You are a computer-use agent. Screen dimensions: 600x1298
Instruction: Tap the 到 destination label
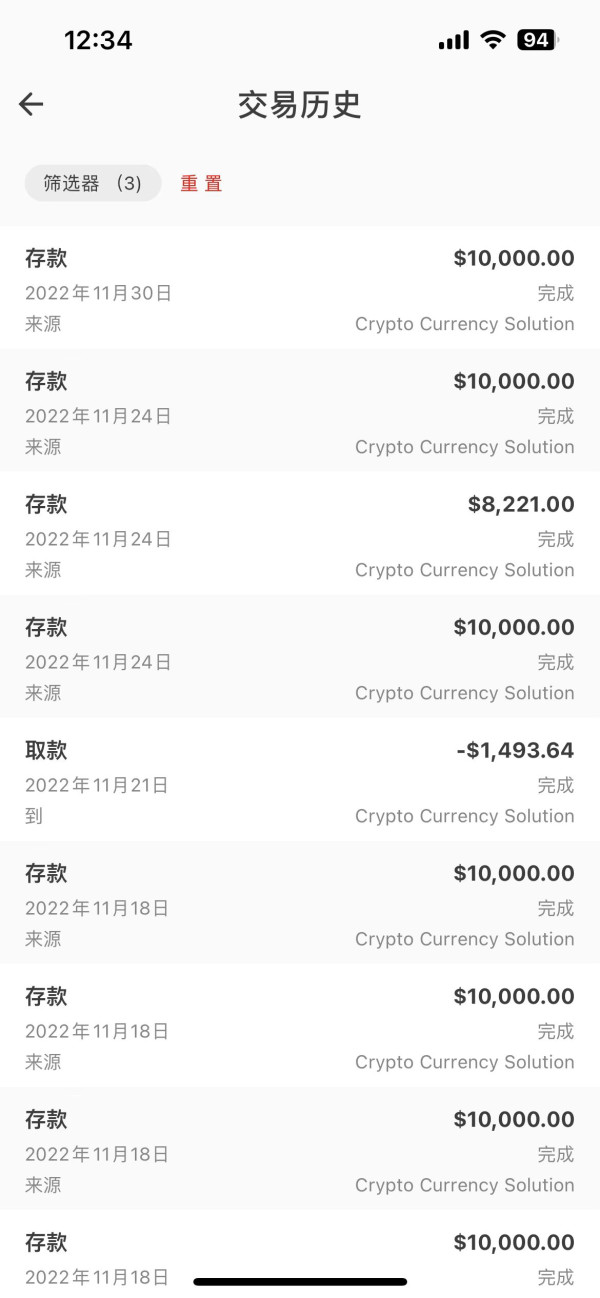click(x=34, y=816)
